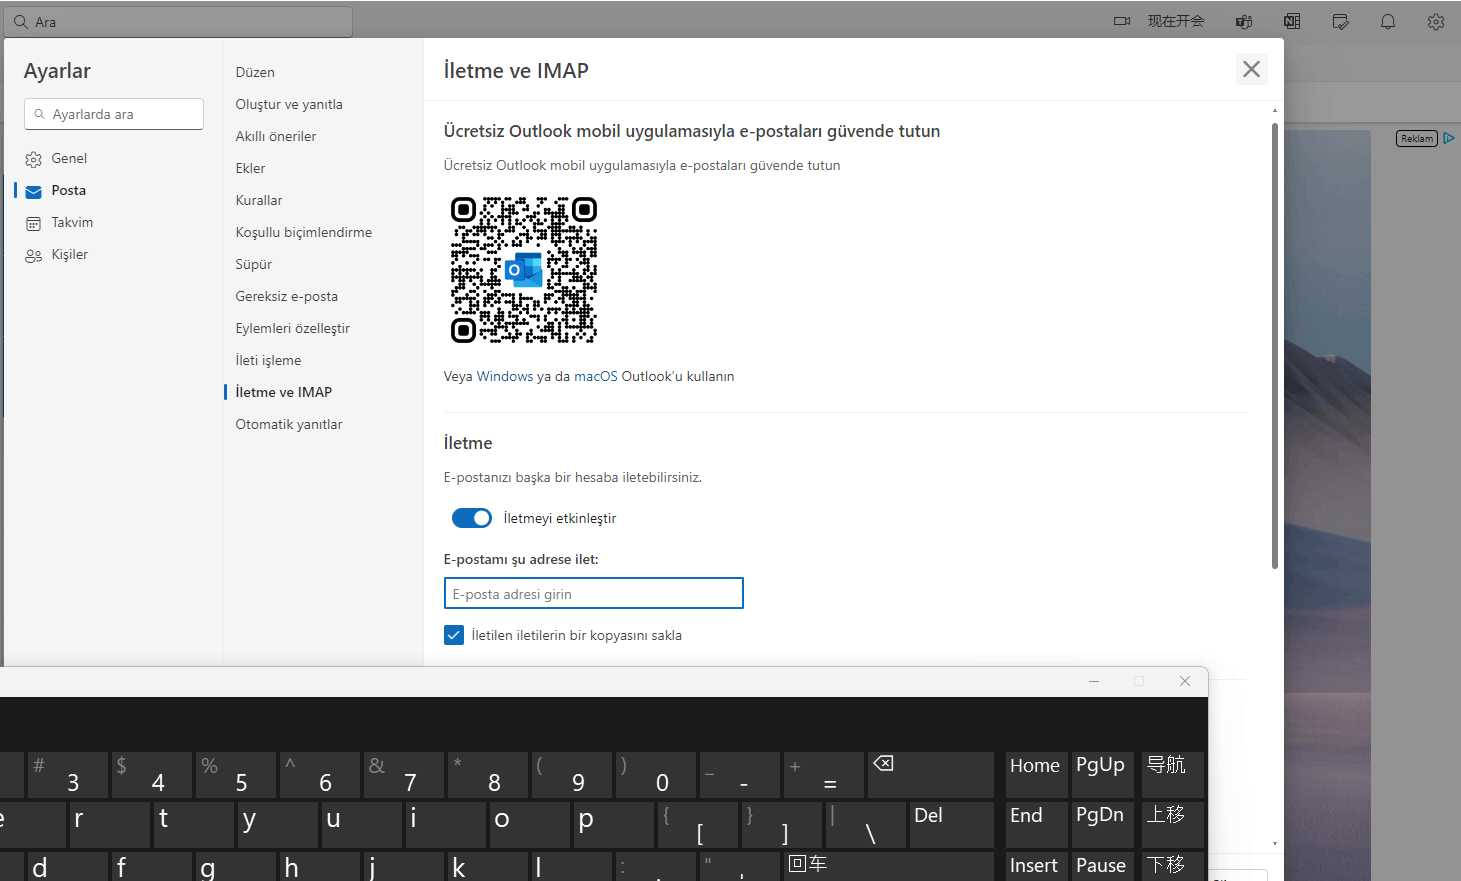
Task: Tap the equals key on on-screen keyboard
Action: [823, 775]
